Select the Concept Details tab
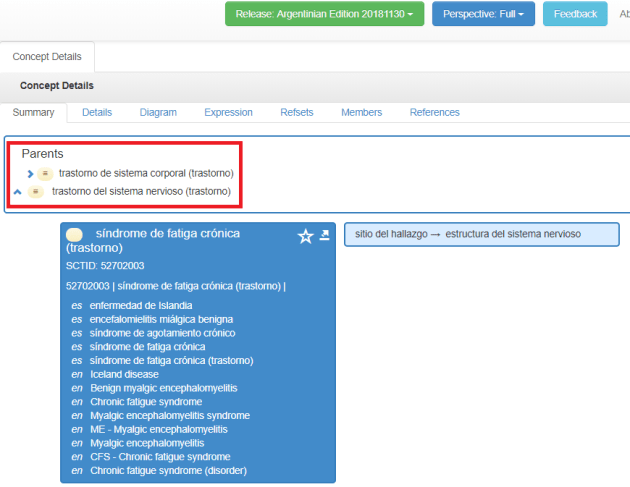This screenshot has height=487, width=630. click(47, 57)
